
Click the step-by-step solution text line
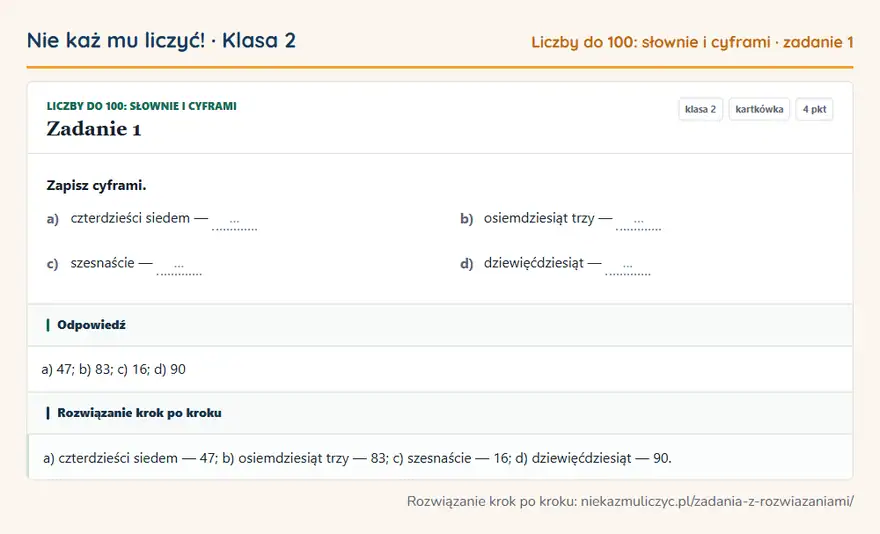click(358, 458)
